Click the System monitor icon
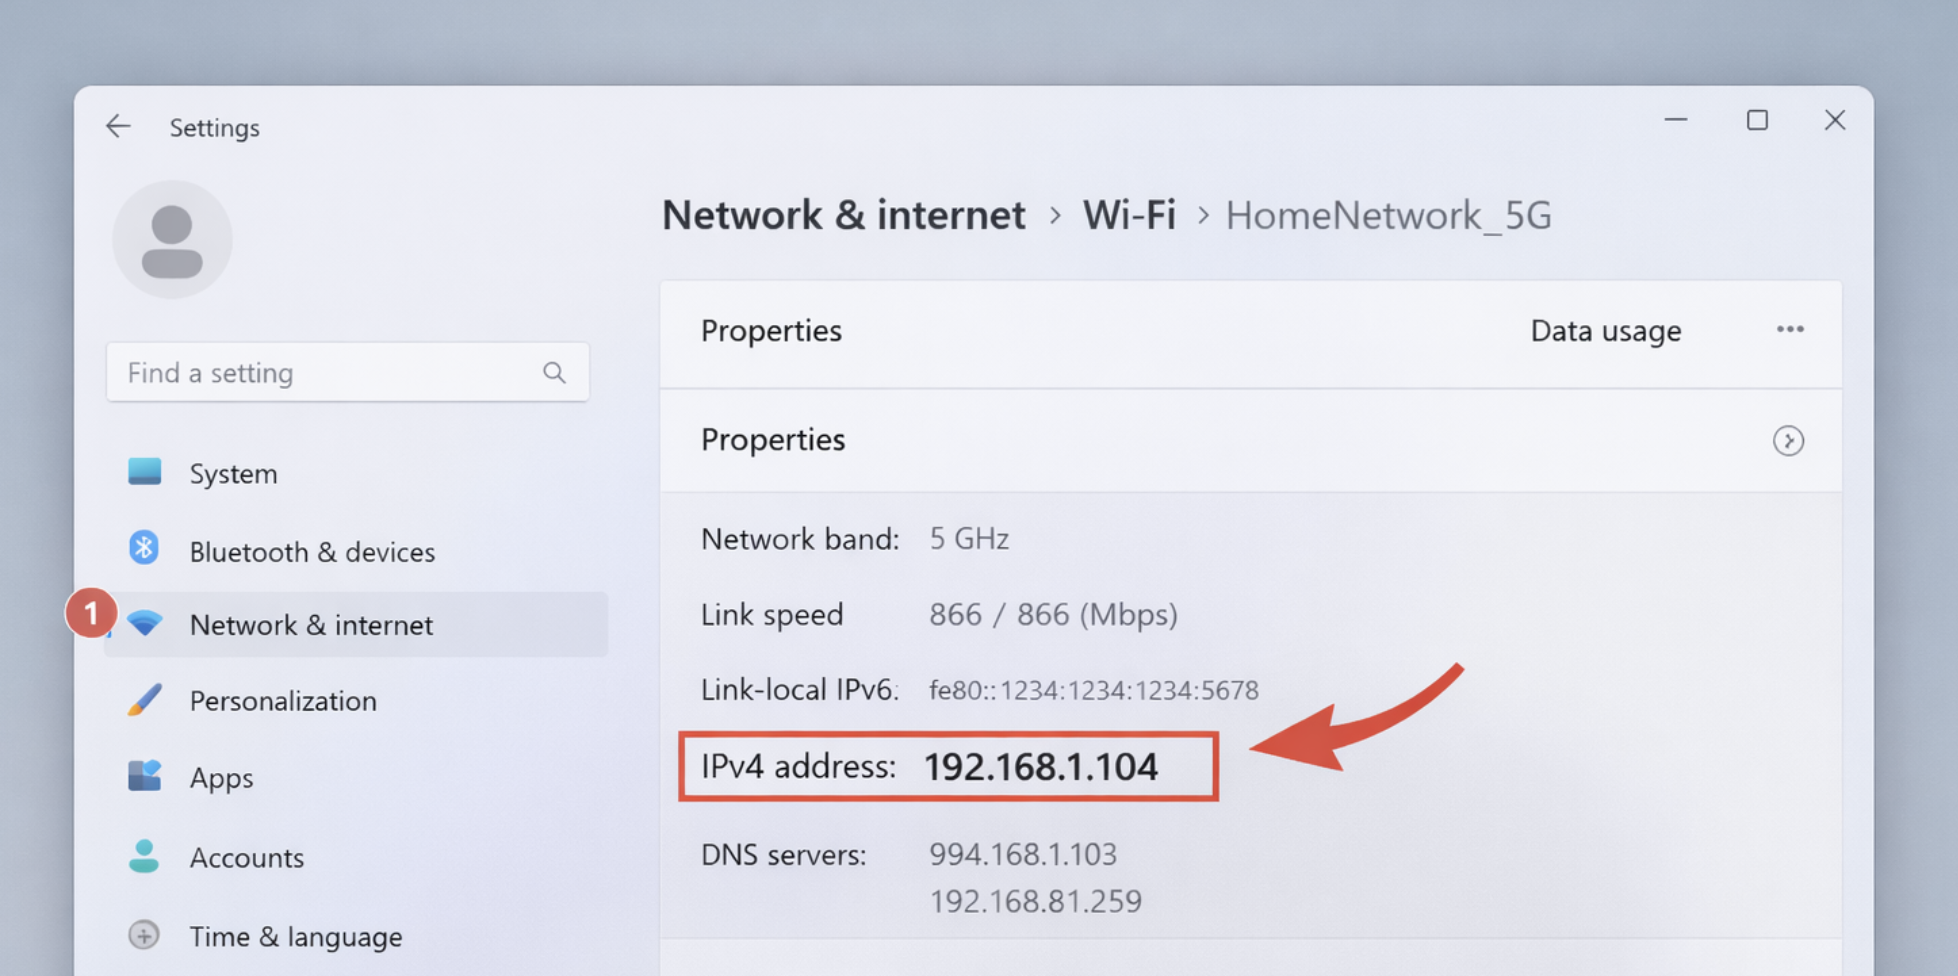Viewport: 1958px width, 976px height. click(x=145, y=472)
